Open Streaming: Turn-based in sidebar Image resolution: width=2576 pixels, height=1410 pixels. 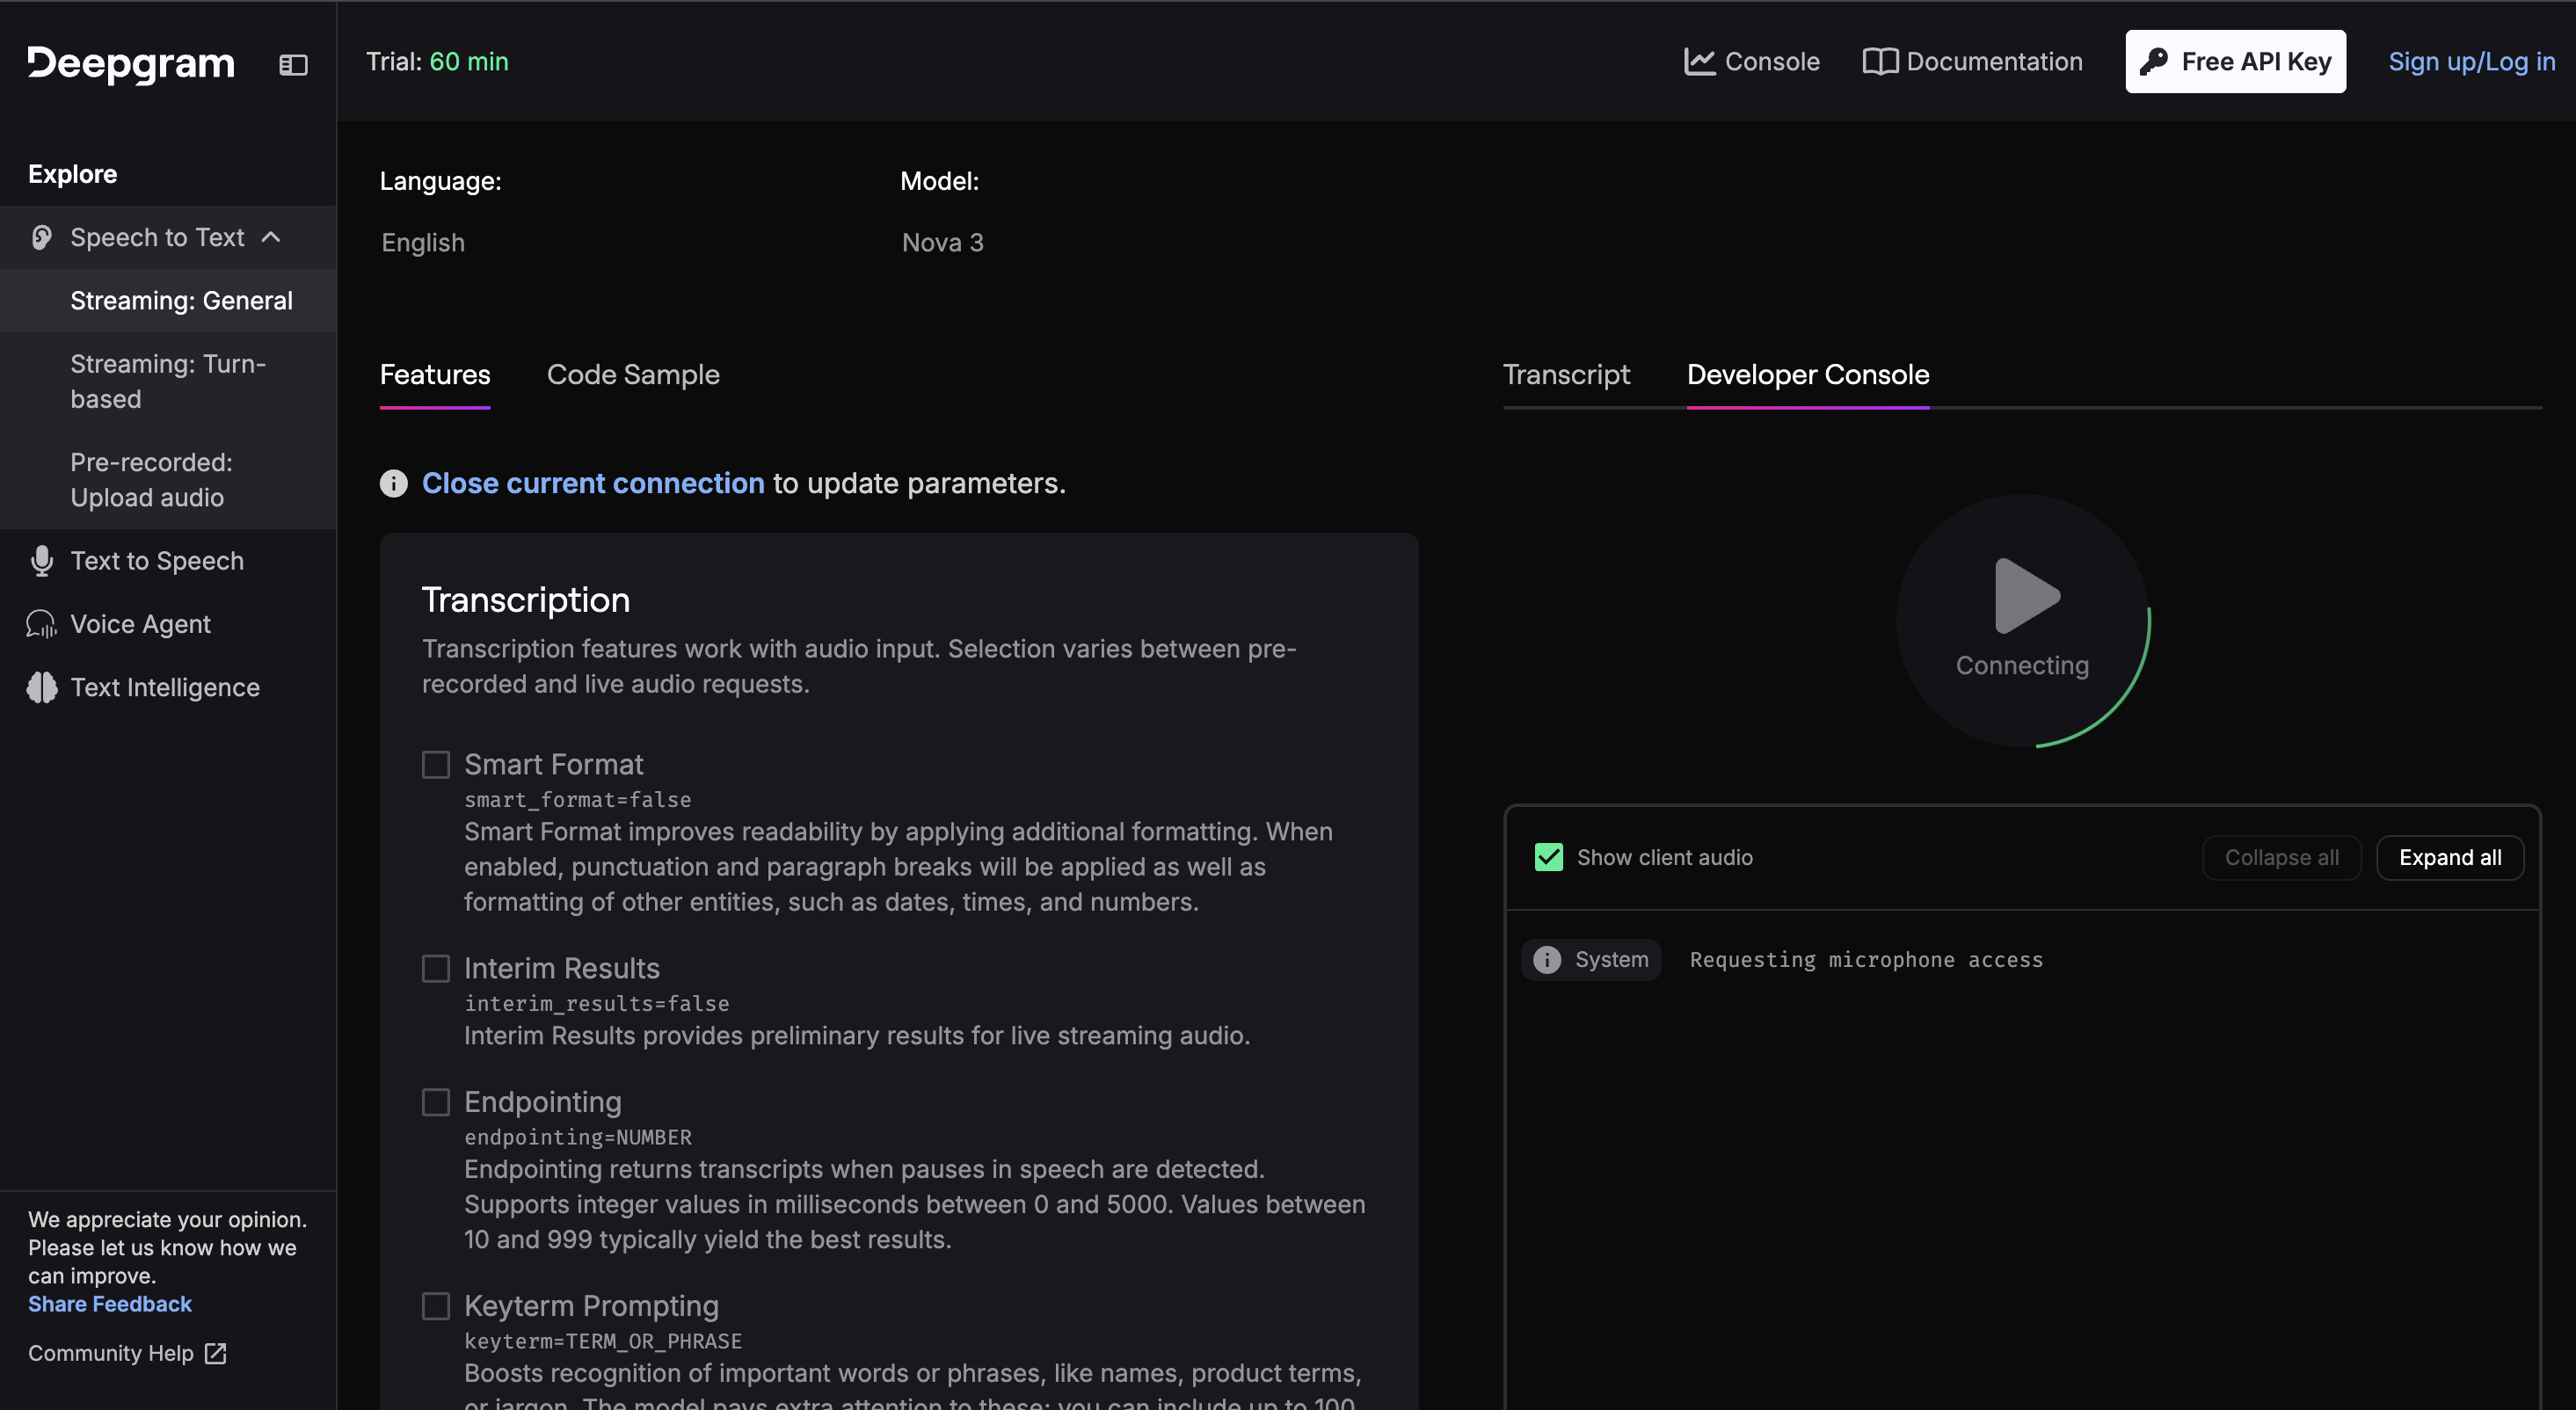168,382
